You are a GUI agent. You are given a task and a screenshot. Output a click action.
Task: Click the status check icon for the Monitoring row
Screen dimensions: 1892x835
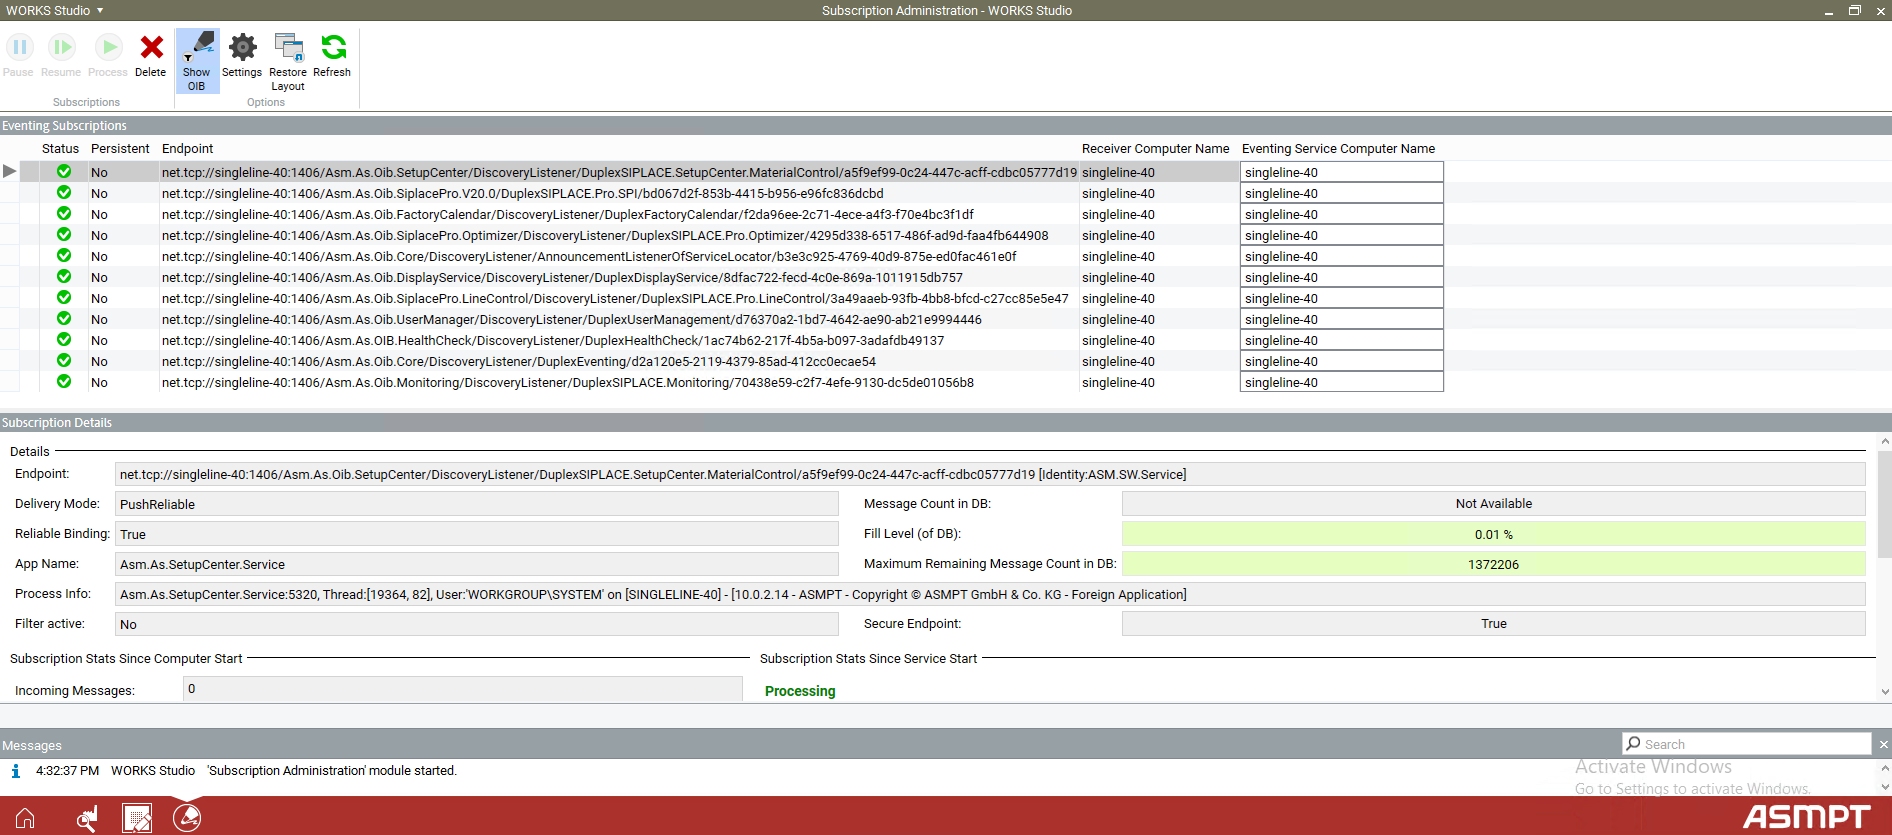[x=64, y=382]
